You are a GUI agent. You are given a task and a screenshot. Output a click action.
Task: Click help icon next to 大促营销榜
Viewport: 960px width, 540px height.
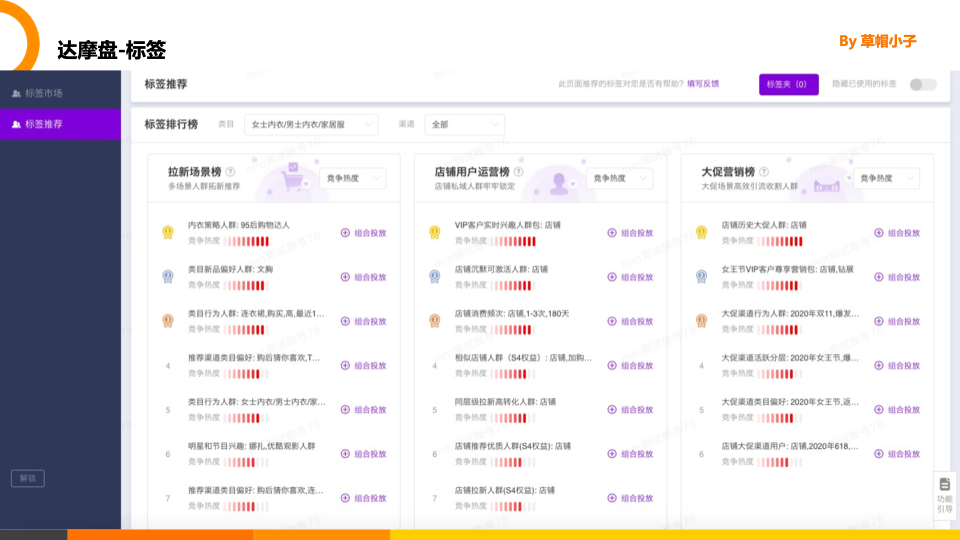pyautogui.click(x=763, y=172)
